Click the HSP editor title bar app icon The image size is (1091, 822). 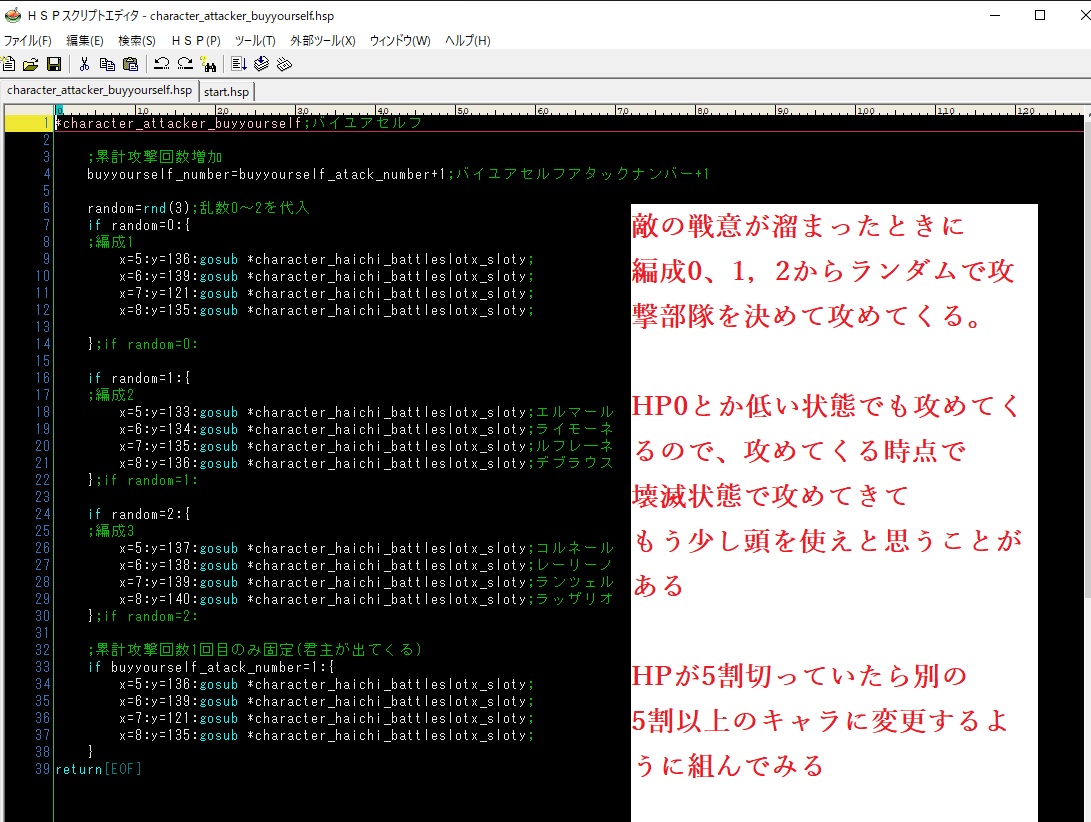tap(13, 15)
